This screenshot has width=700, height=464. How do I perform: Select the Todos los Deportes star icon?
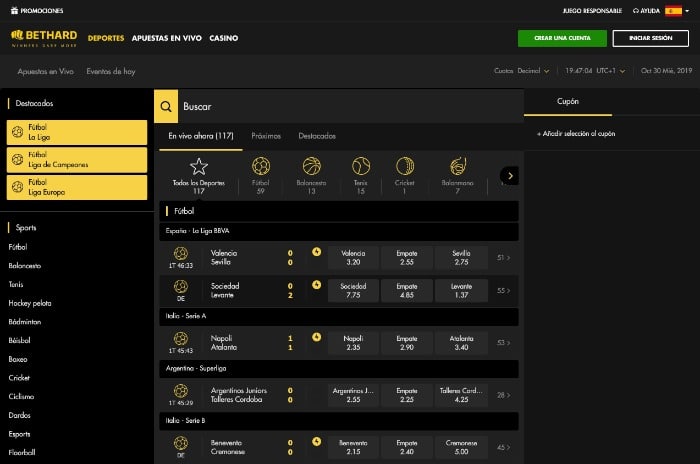[199, 167]
